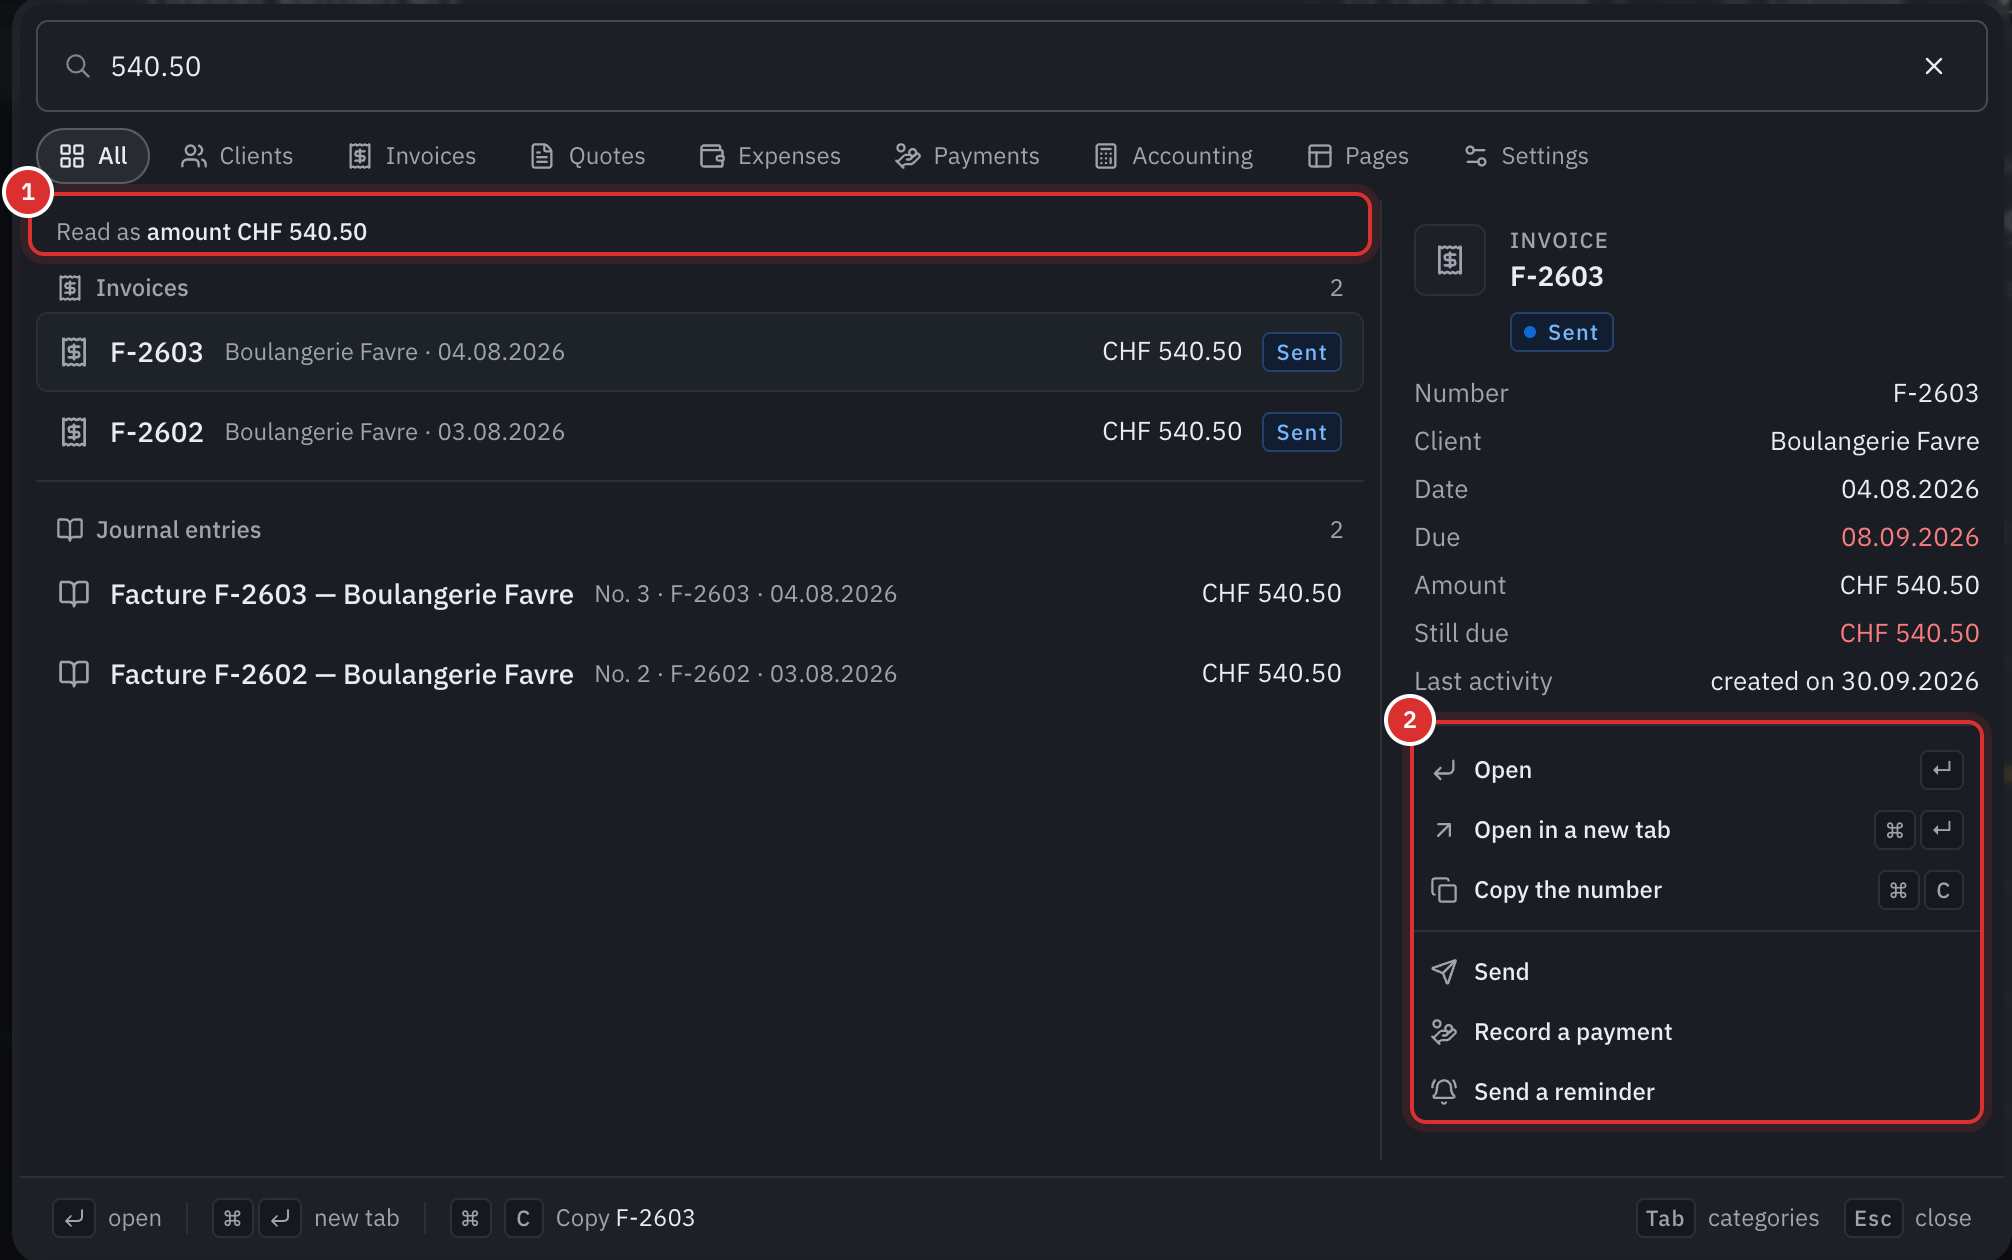Image resolution: width=2012 pixels, height=1260 pixels.
Task: Click into the search field showing 540.50
Action: pos(1011,66)
